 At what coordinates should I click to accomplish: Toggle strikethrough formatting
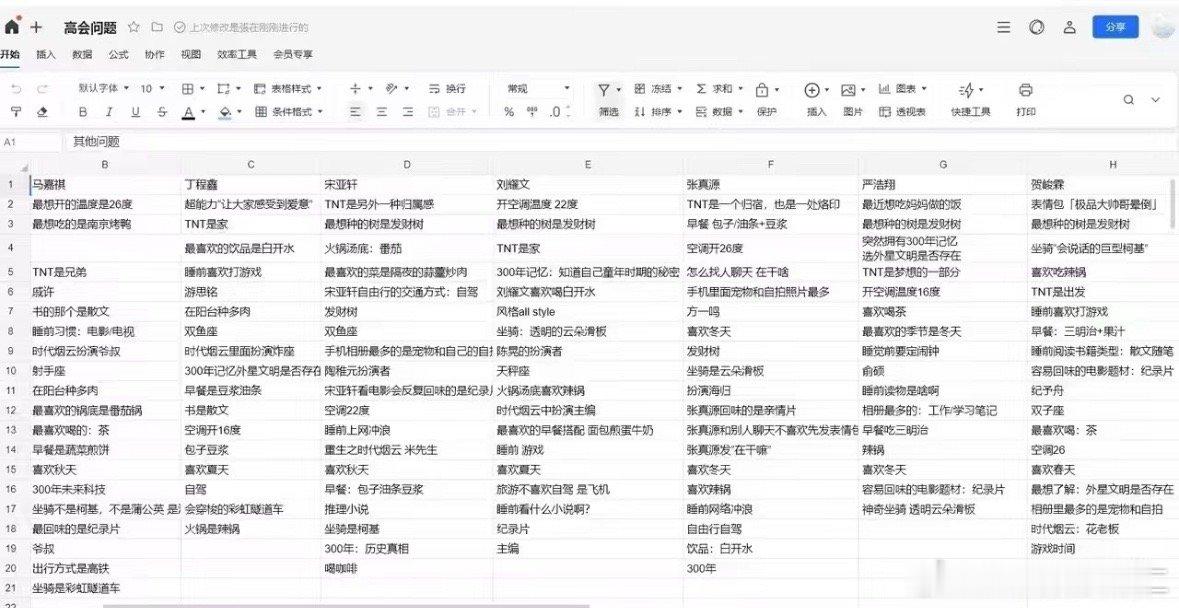(162, 111)
